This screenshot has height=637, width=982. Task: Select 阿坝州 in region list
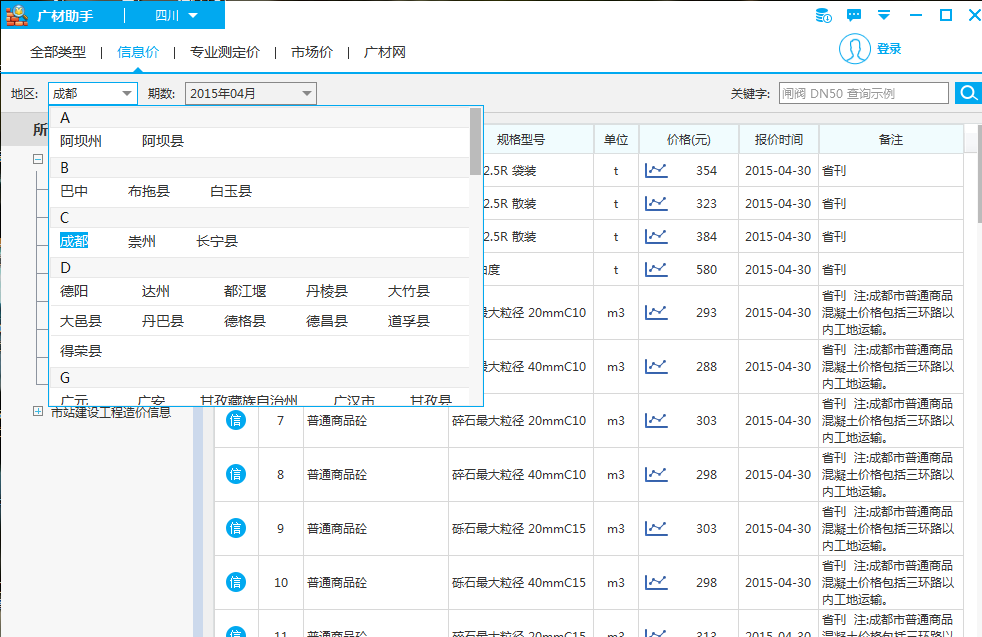point(81,141)
